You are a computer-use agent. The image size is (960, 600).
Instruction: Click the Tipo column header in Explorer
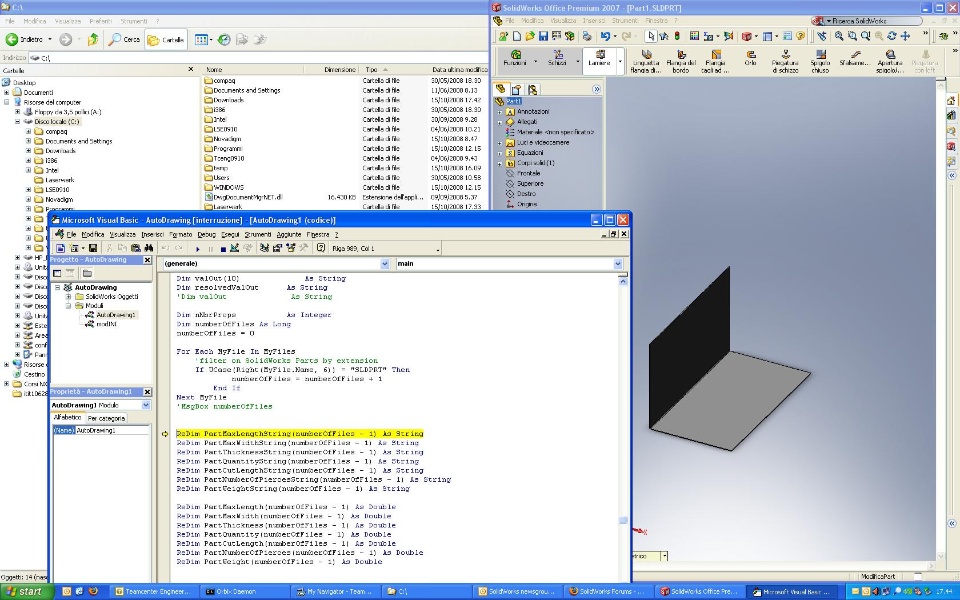(x=393, y=69)
